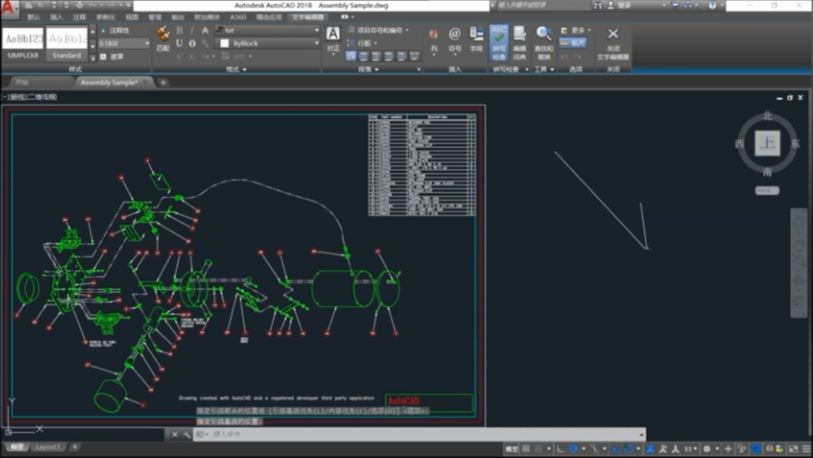Viewport: 813px width, 458px height.
Task: Add a new layout with plus button
Action: tap(74, 447)
